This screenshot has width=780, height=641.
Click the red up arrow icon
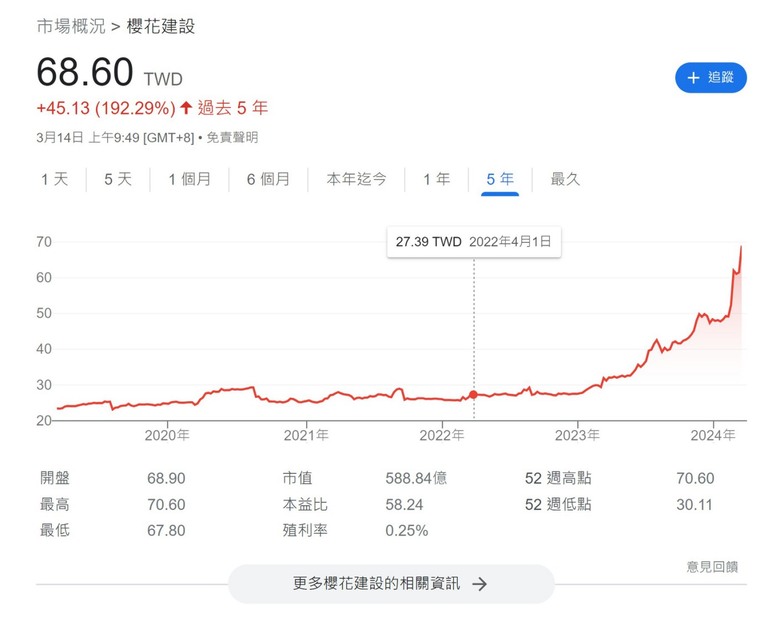pos(186,107)
